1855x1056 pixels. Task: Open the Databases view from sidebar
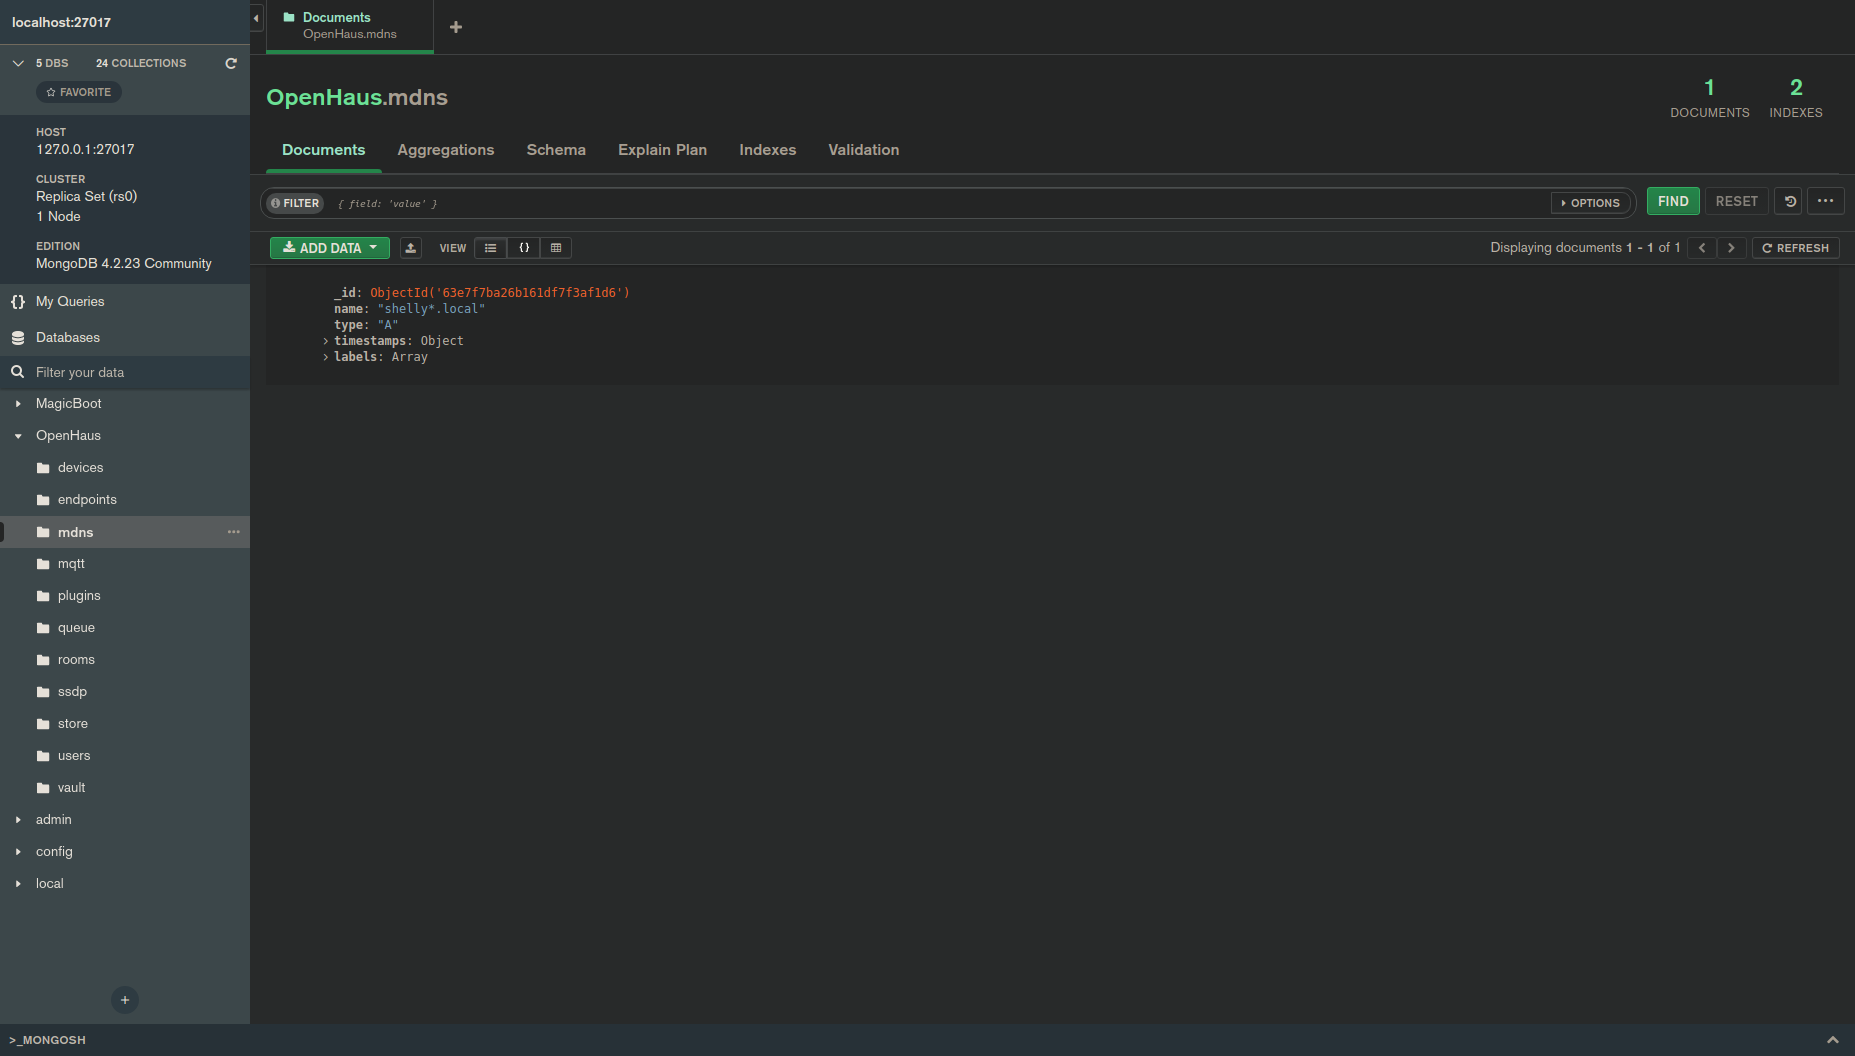tap(68, 337)
